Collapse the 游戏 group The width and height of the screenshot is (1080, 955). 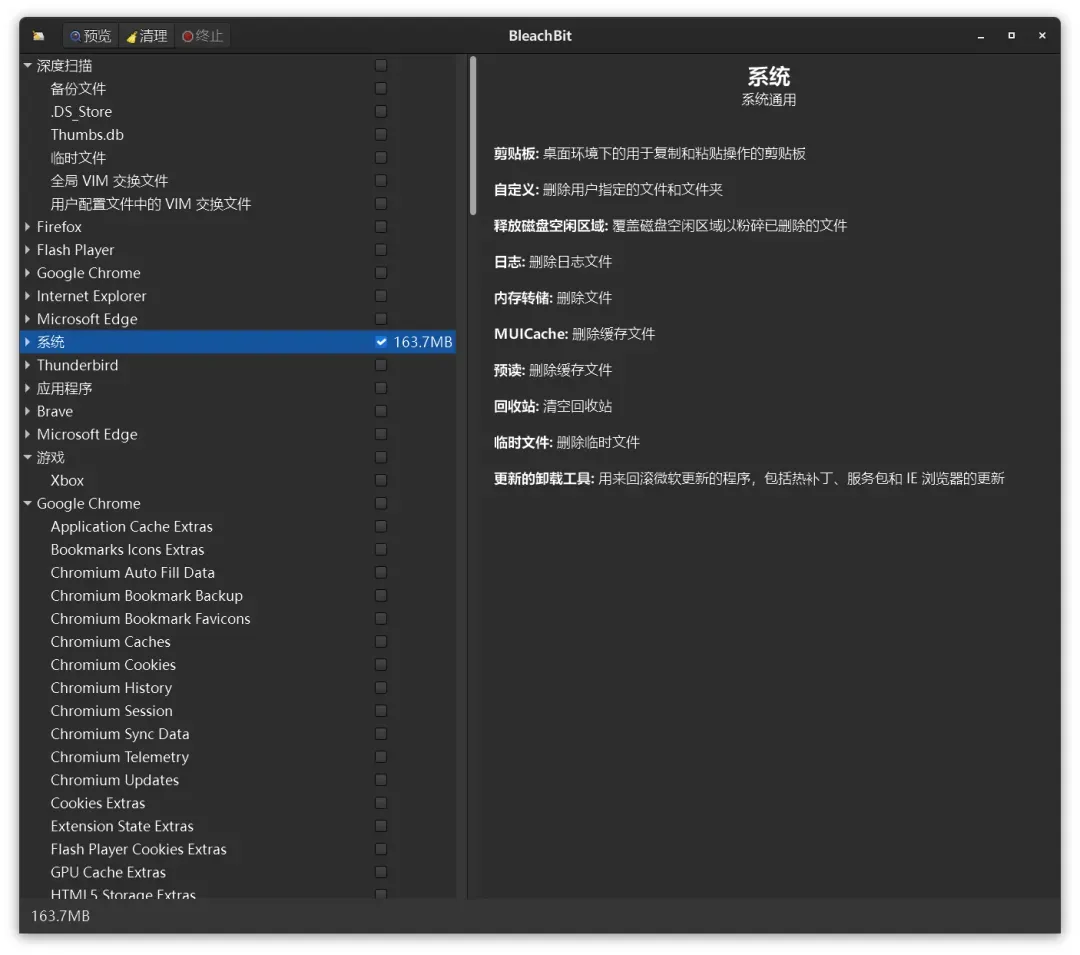pos(28,457)
